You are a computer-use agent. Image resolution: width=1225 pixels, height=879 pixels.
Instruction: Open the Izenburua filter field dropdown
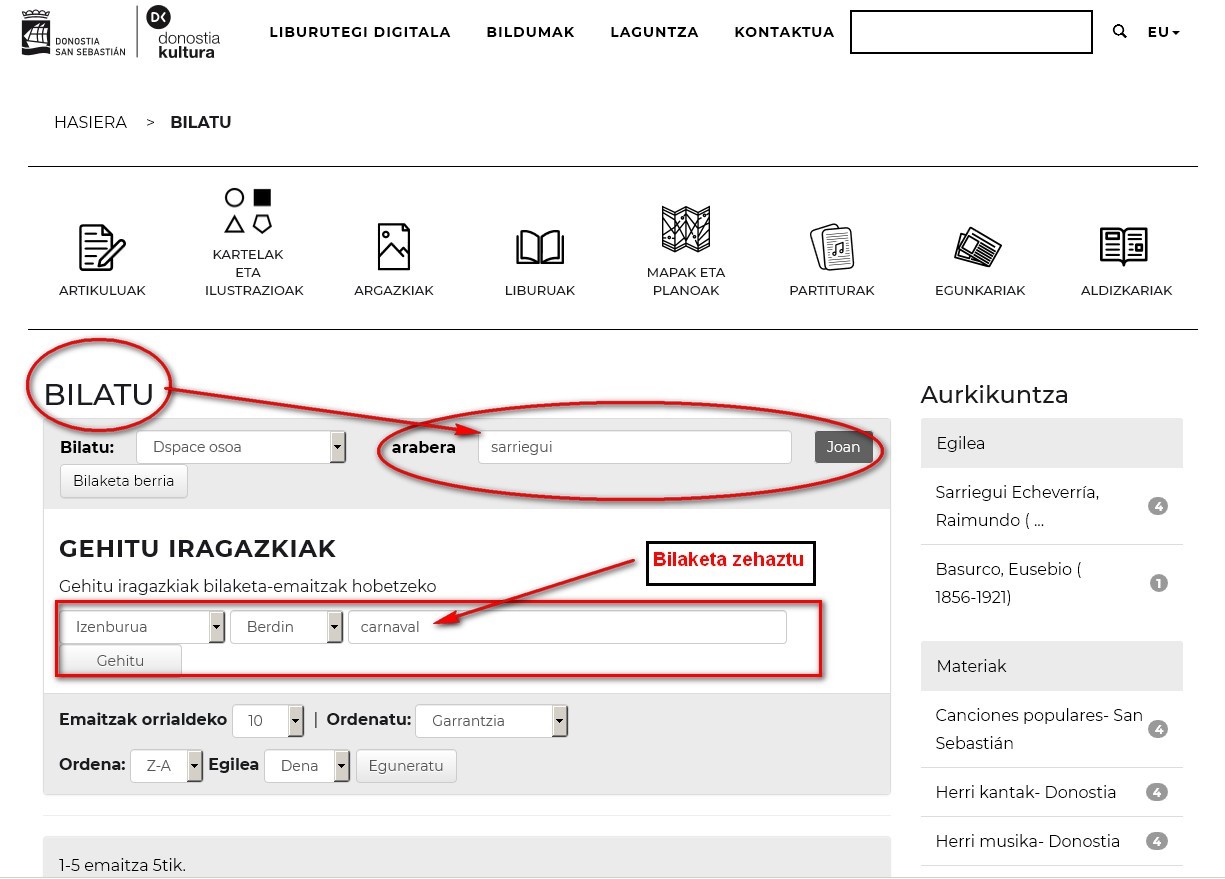click(x=143, y=627)
